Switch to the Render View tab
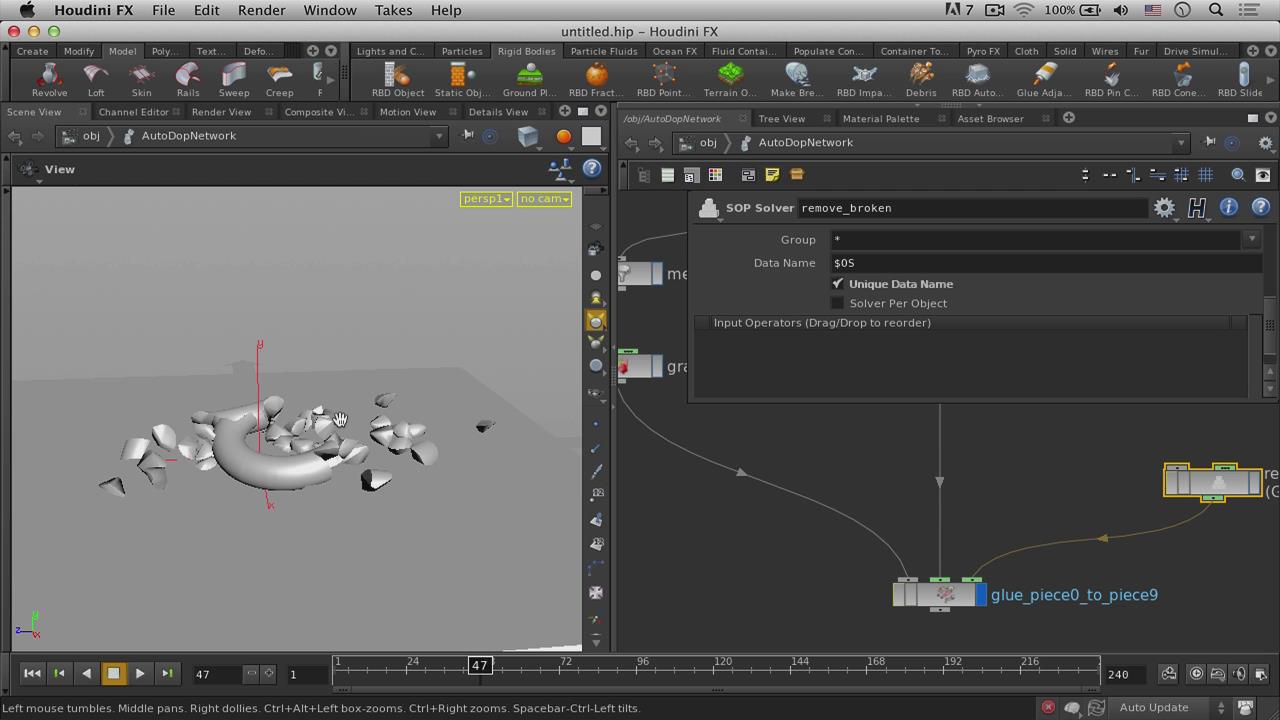 [221, 112]
